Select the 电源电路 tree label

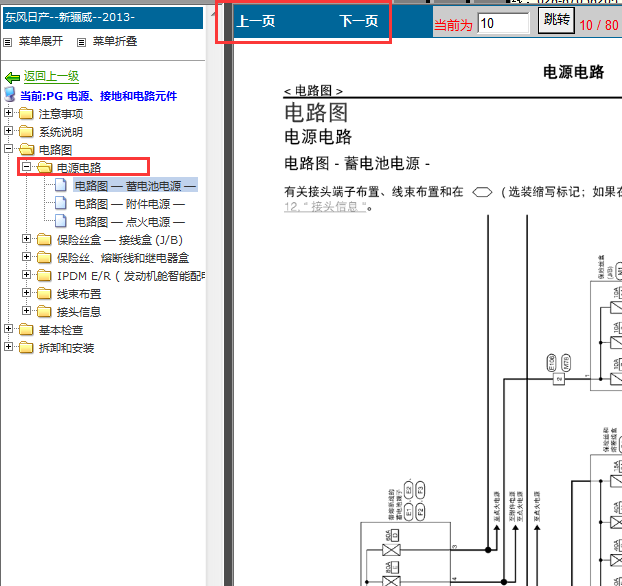pos(79,168)
